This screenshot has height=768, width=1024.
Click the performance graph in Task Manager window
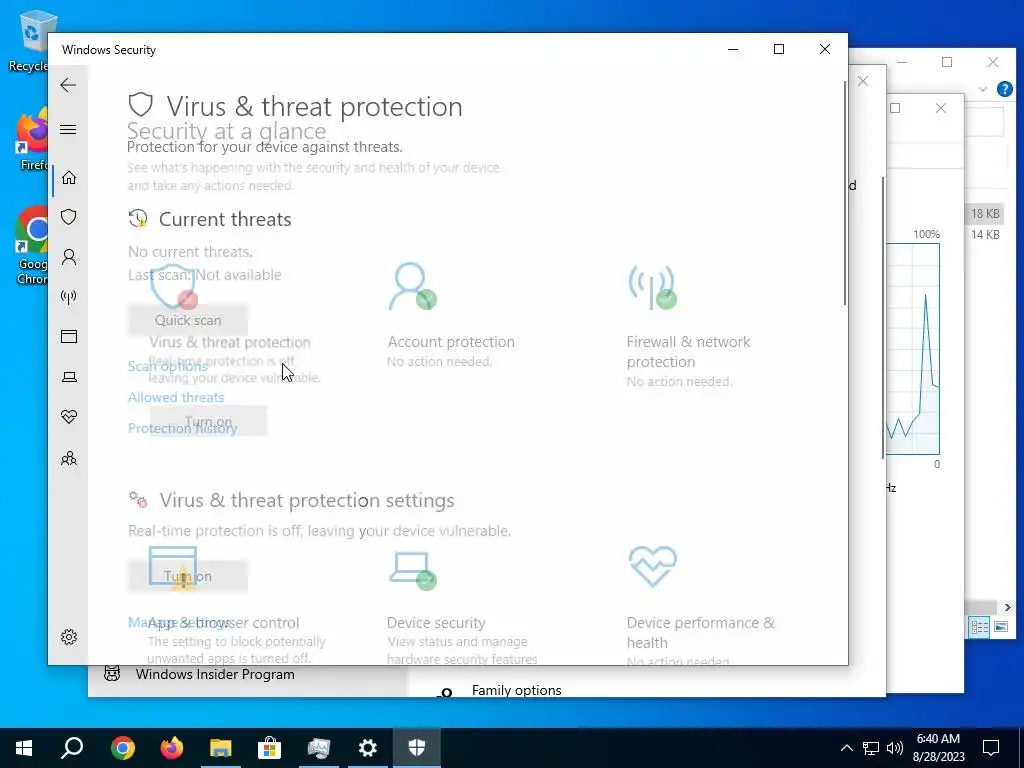[x=912, y=349]
